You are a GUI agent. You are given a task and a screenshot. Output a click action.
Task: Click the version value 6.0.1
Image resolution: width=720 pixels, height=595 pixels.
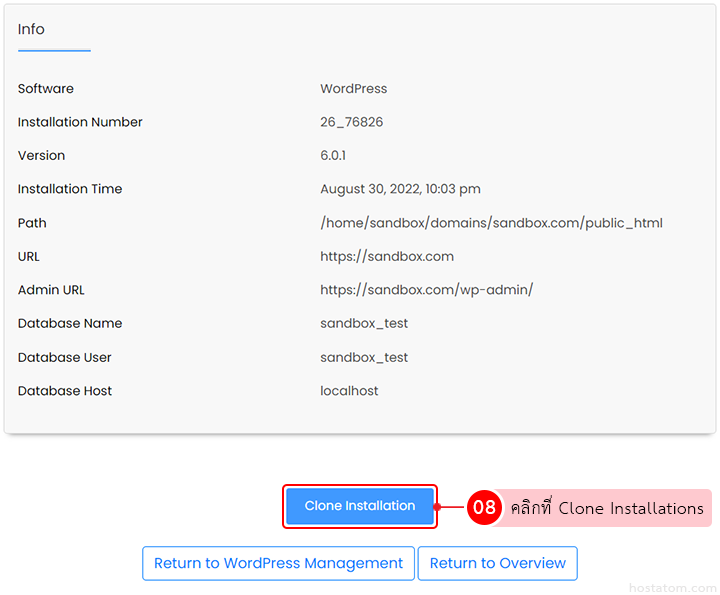[x=333, y=156]
